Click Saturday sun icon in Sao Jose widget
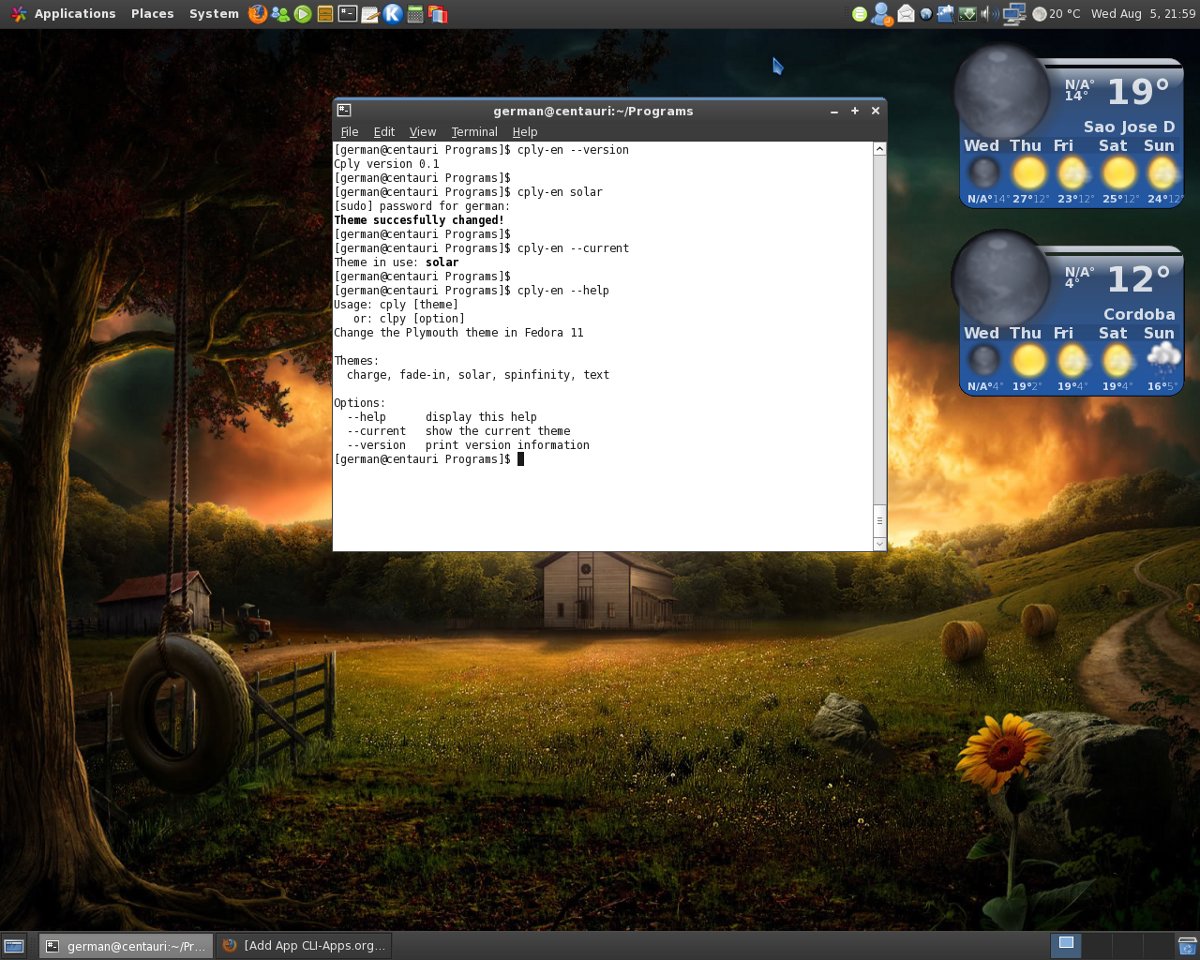 (1118, 173)
